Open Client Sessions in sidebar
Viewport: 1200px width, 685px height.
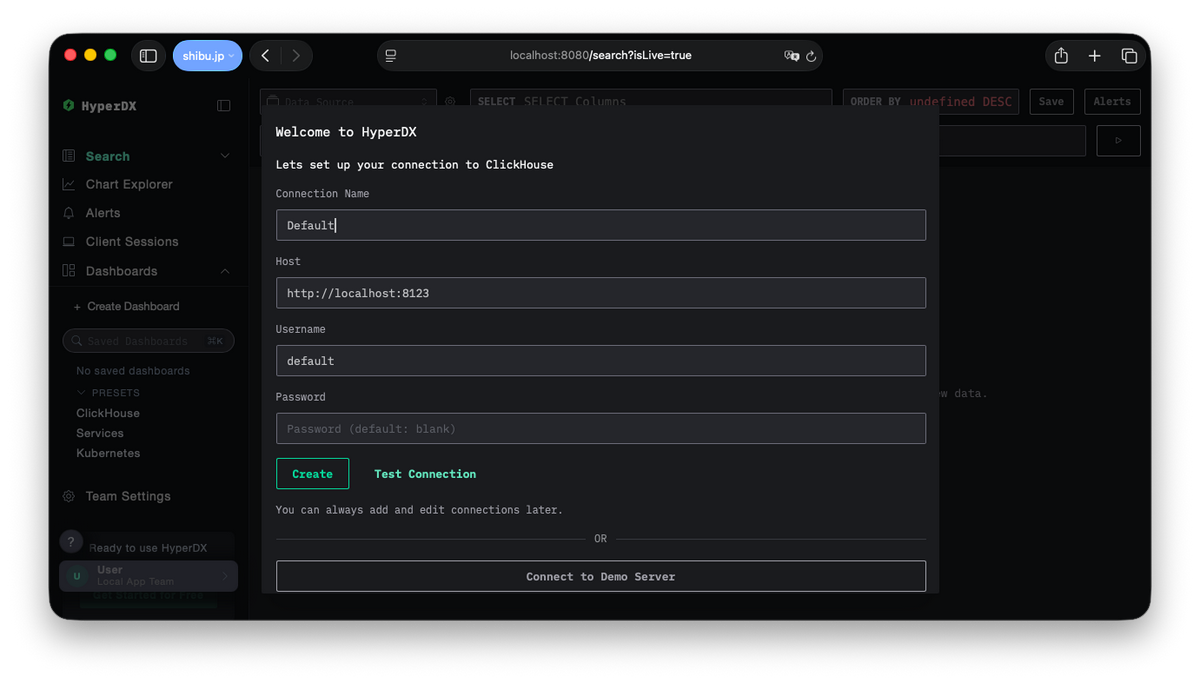132,242
